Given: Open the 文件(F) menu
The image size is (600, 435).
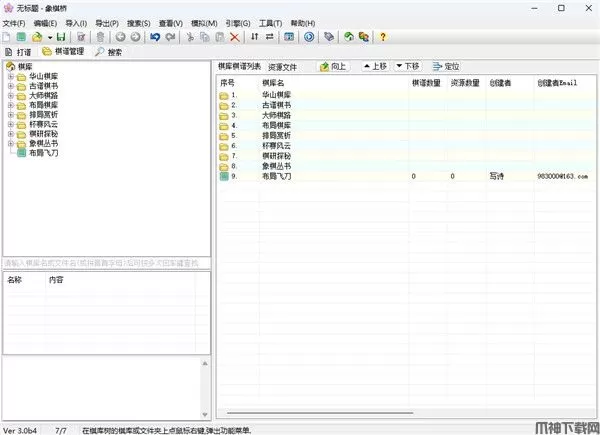Looking at the screenshot, I should [14, 23].
